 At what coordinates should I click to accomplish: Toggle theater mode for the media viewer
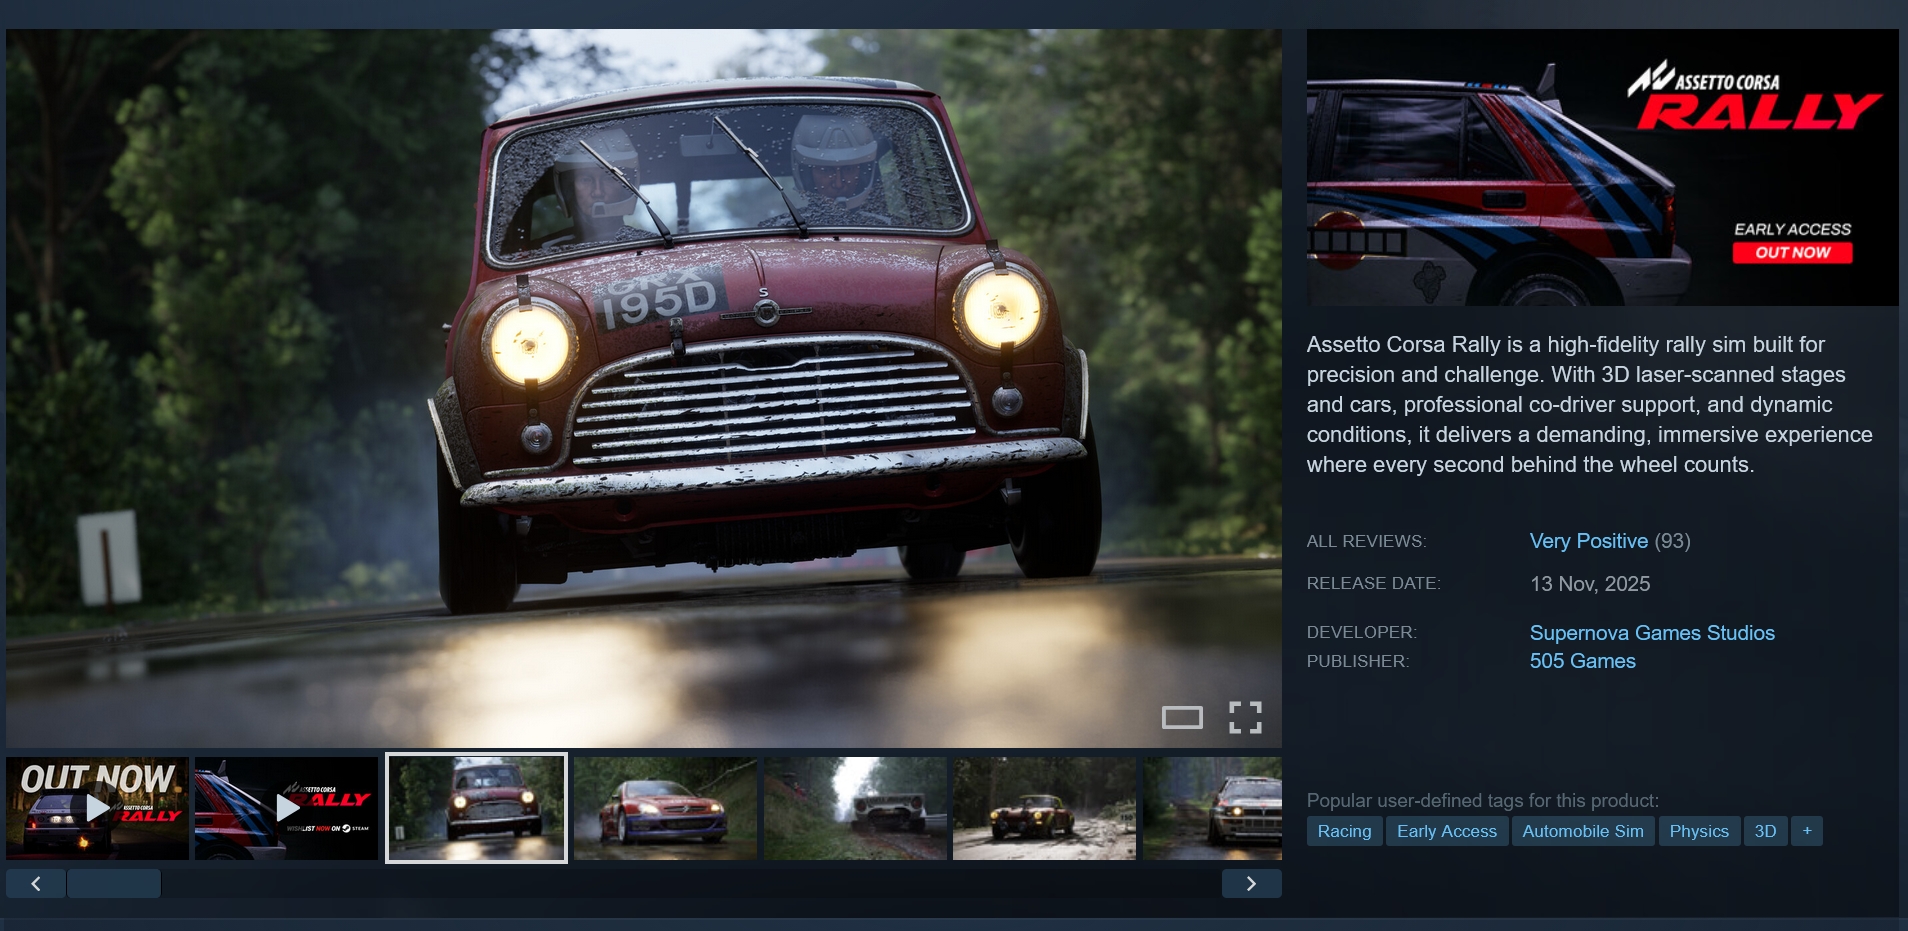(1182, 717)
